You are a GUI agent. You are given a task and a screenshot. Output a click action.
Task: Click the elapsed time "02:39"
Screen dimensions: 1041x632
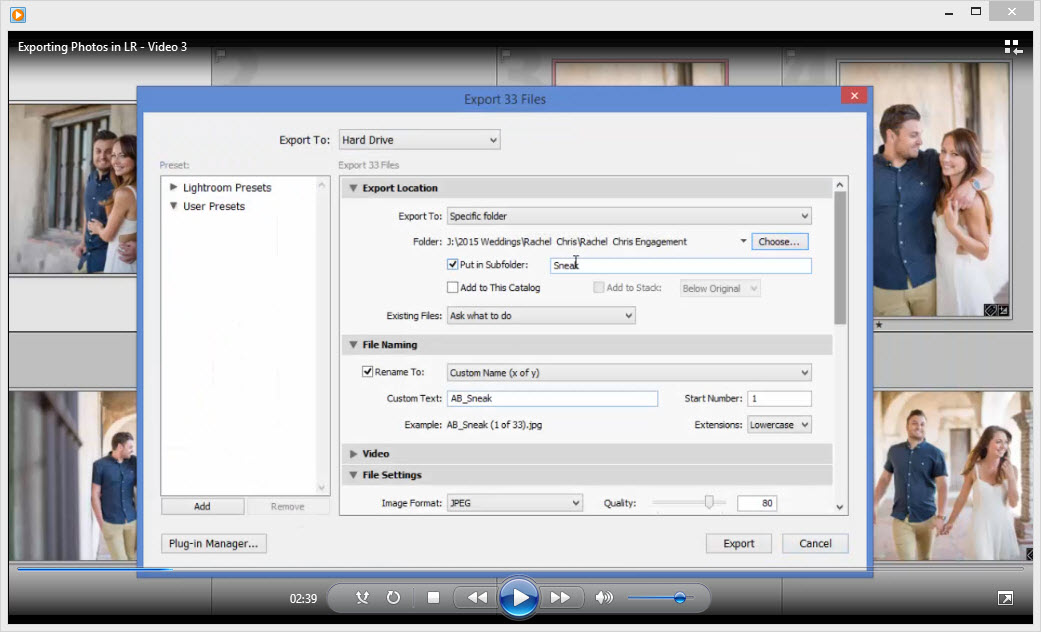tap(303, 598)
